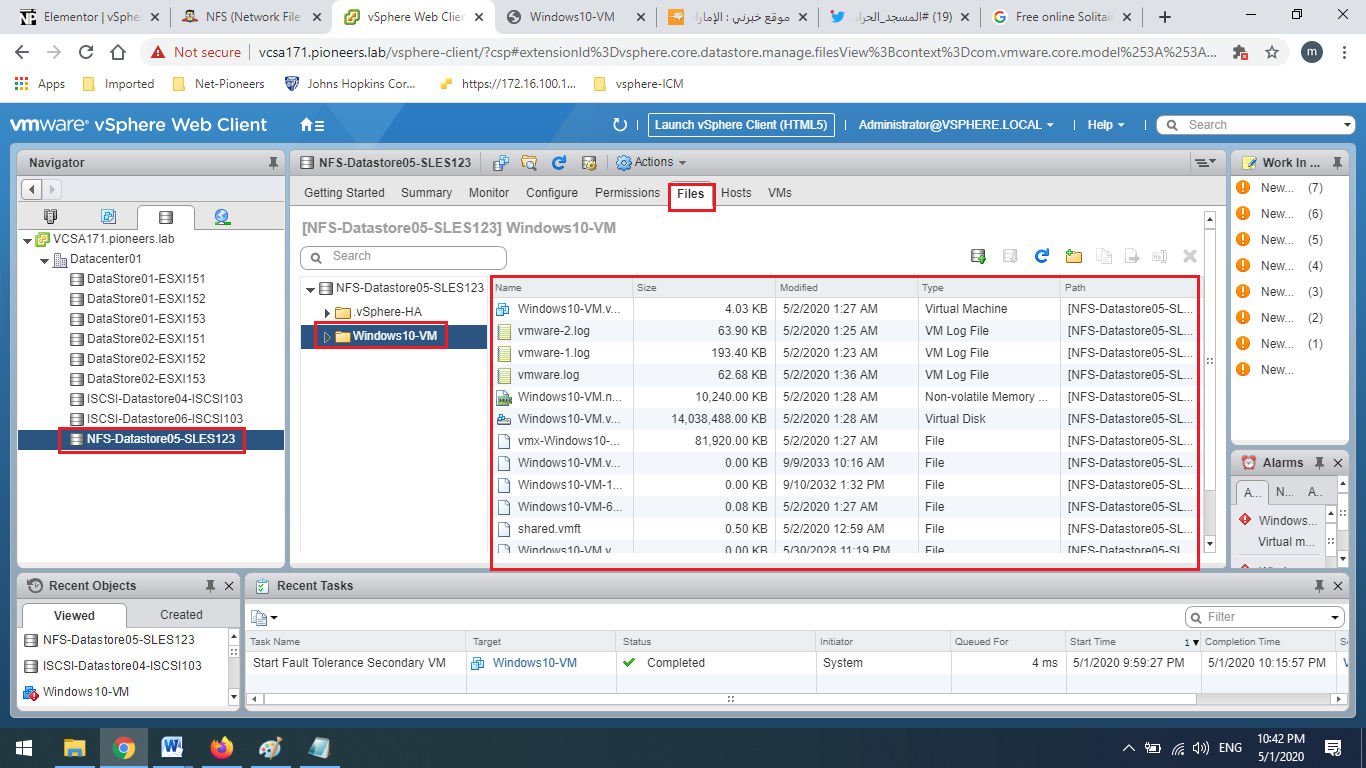This screenshot has width=1366, height=768.
Task: Open Firefox from the taskbar
Action: (221, 747)
